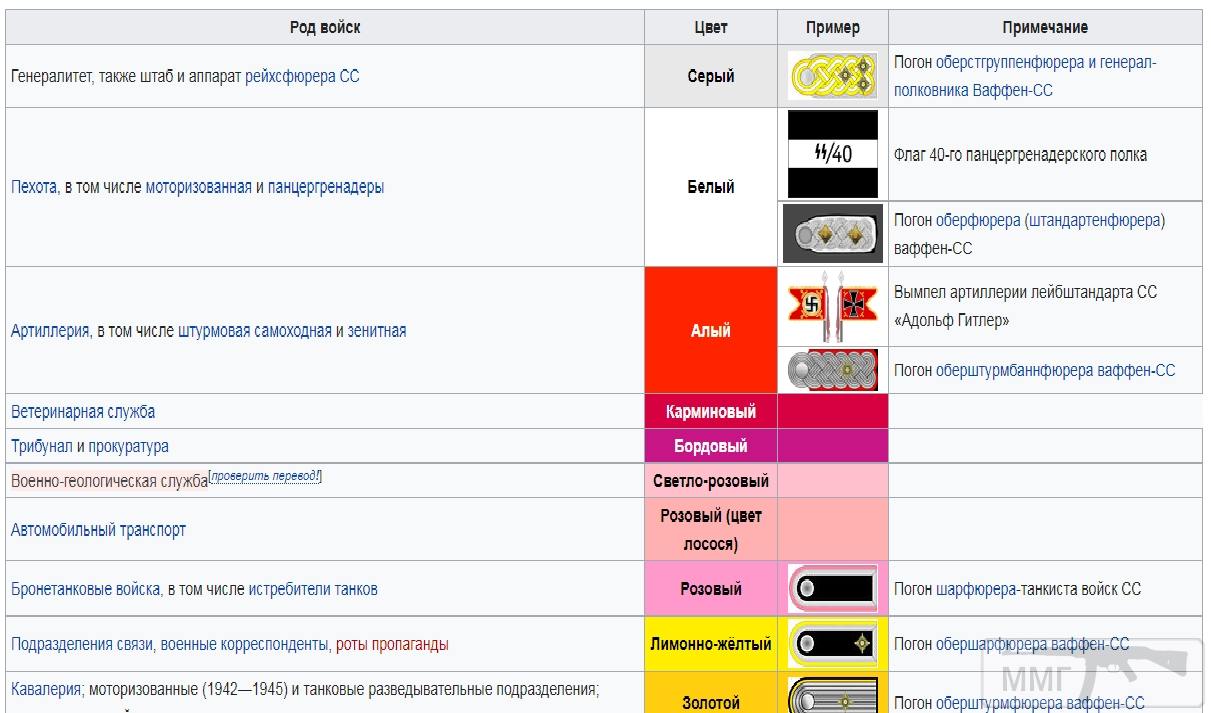Open the 'Артиллерия' link
Screen dimensions: 1211x713
[x=49, y=331]
